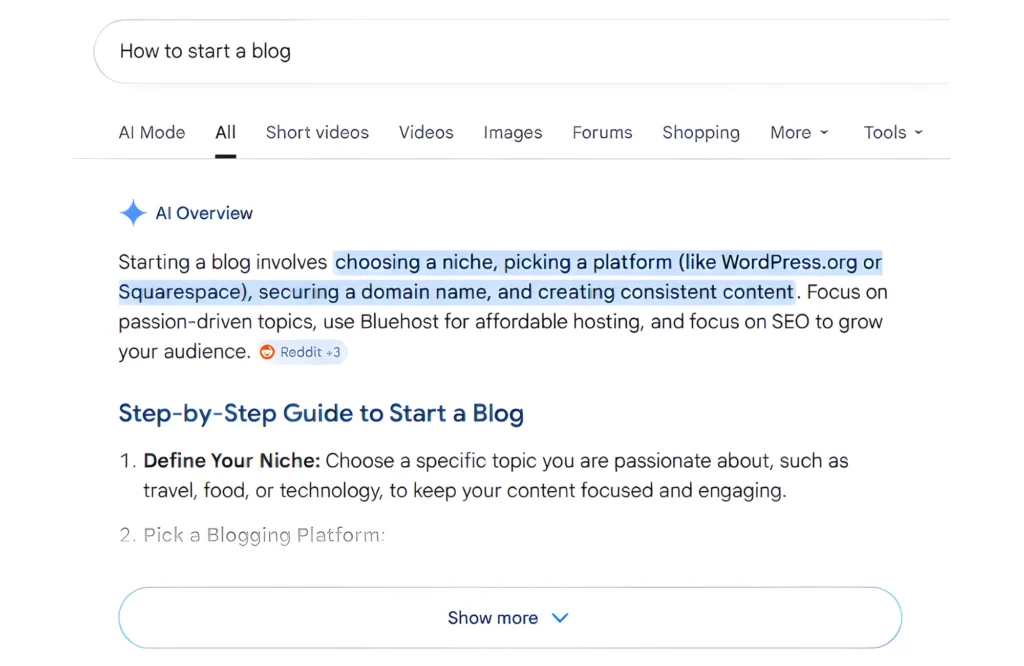
Task: Expand the Tools dropdown menu
Action: pos(893,133)
